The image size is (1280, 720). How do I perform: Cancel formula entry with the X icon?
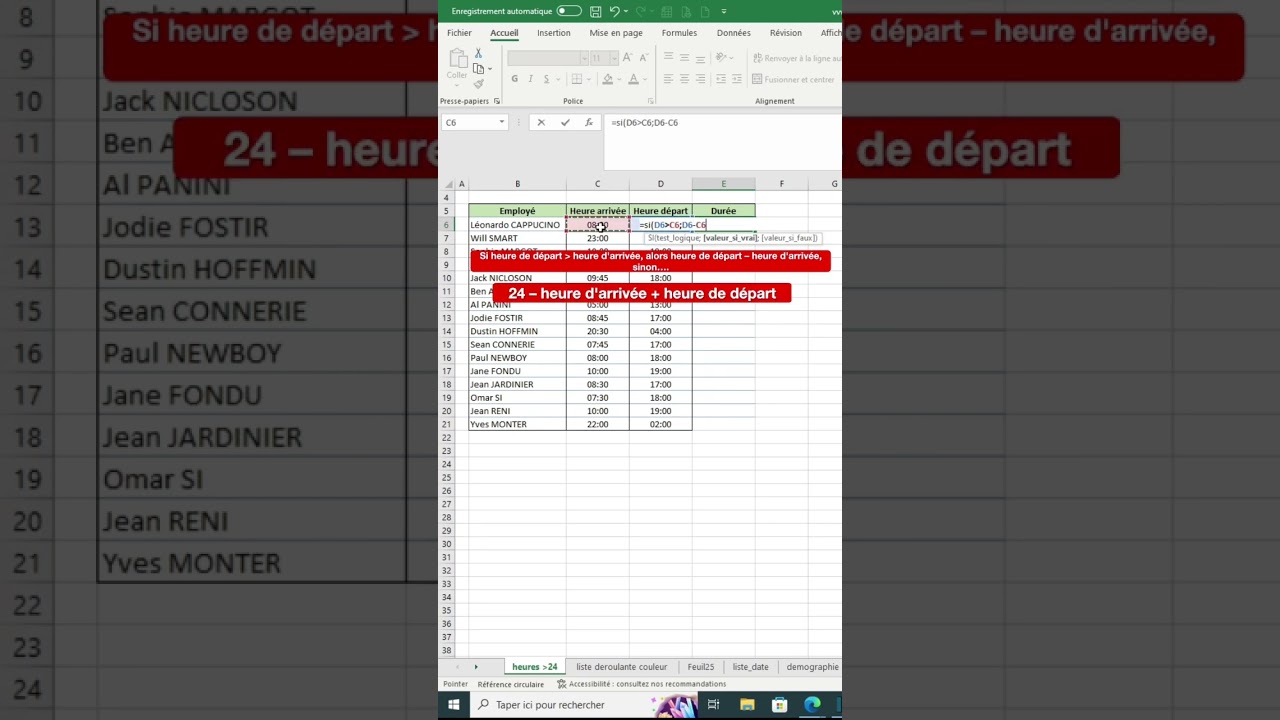click(x=541, y=122)
